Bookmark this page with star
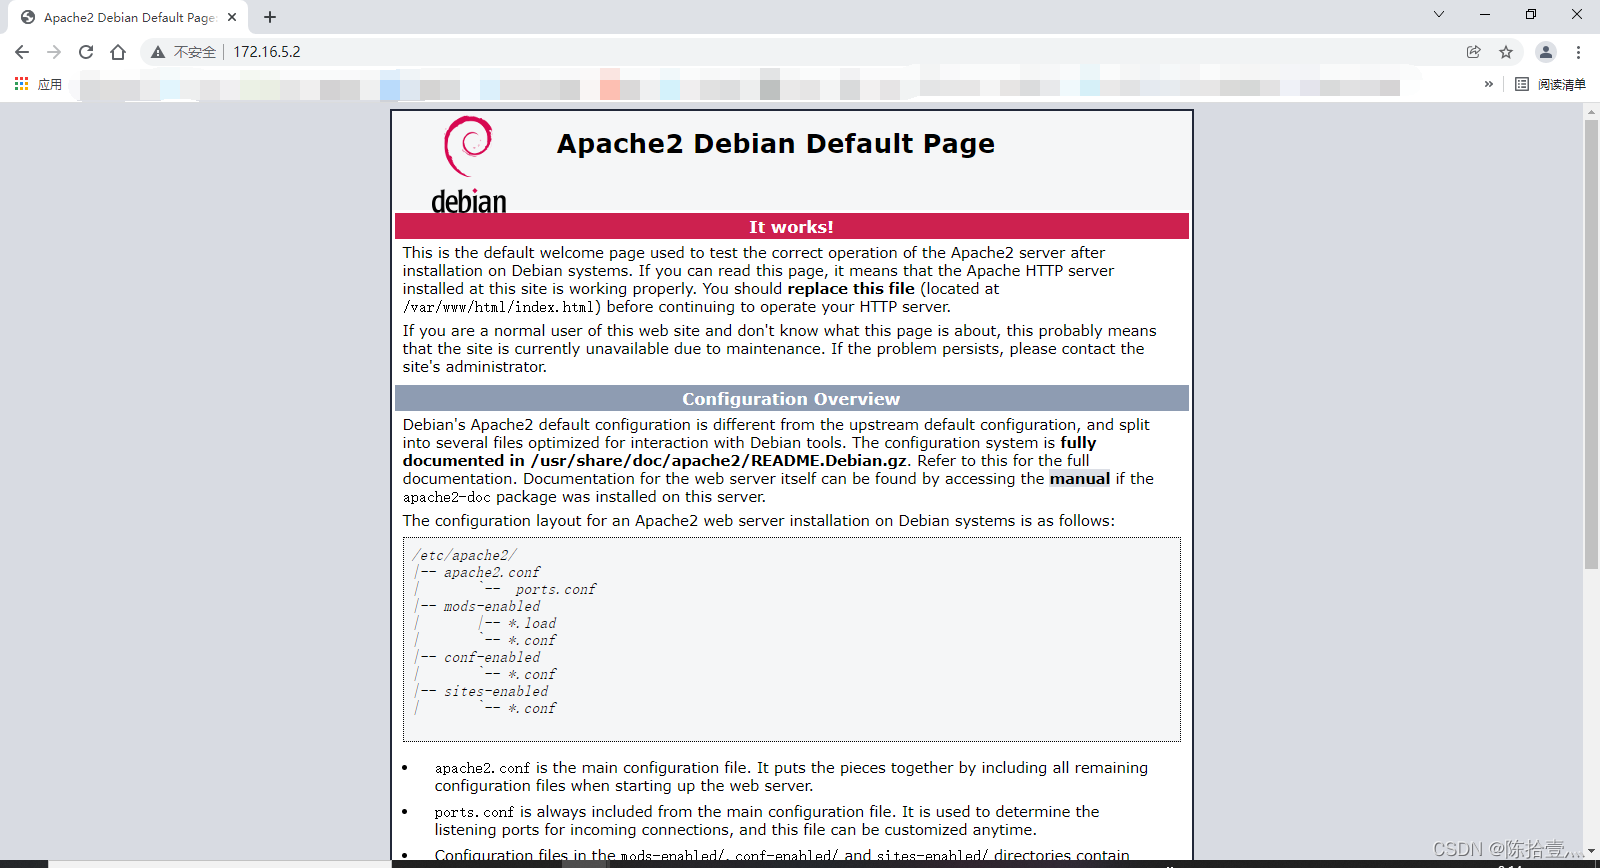1600x868 pixels. pyautogui.click(x=1506, y=52)
